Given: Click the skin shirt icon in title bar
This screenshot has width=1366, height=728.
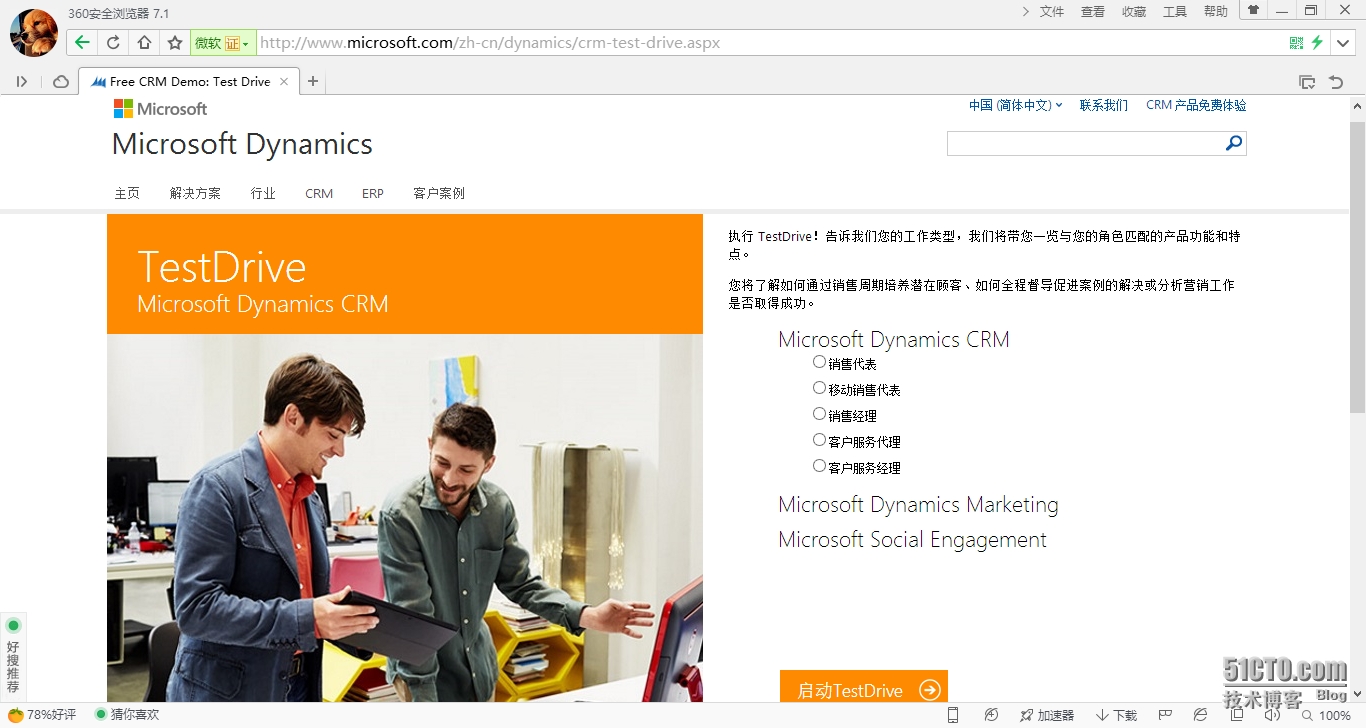Looking at the screenshot, I should click(x=1253, y=10).
